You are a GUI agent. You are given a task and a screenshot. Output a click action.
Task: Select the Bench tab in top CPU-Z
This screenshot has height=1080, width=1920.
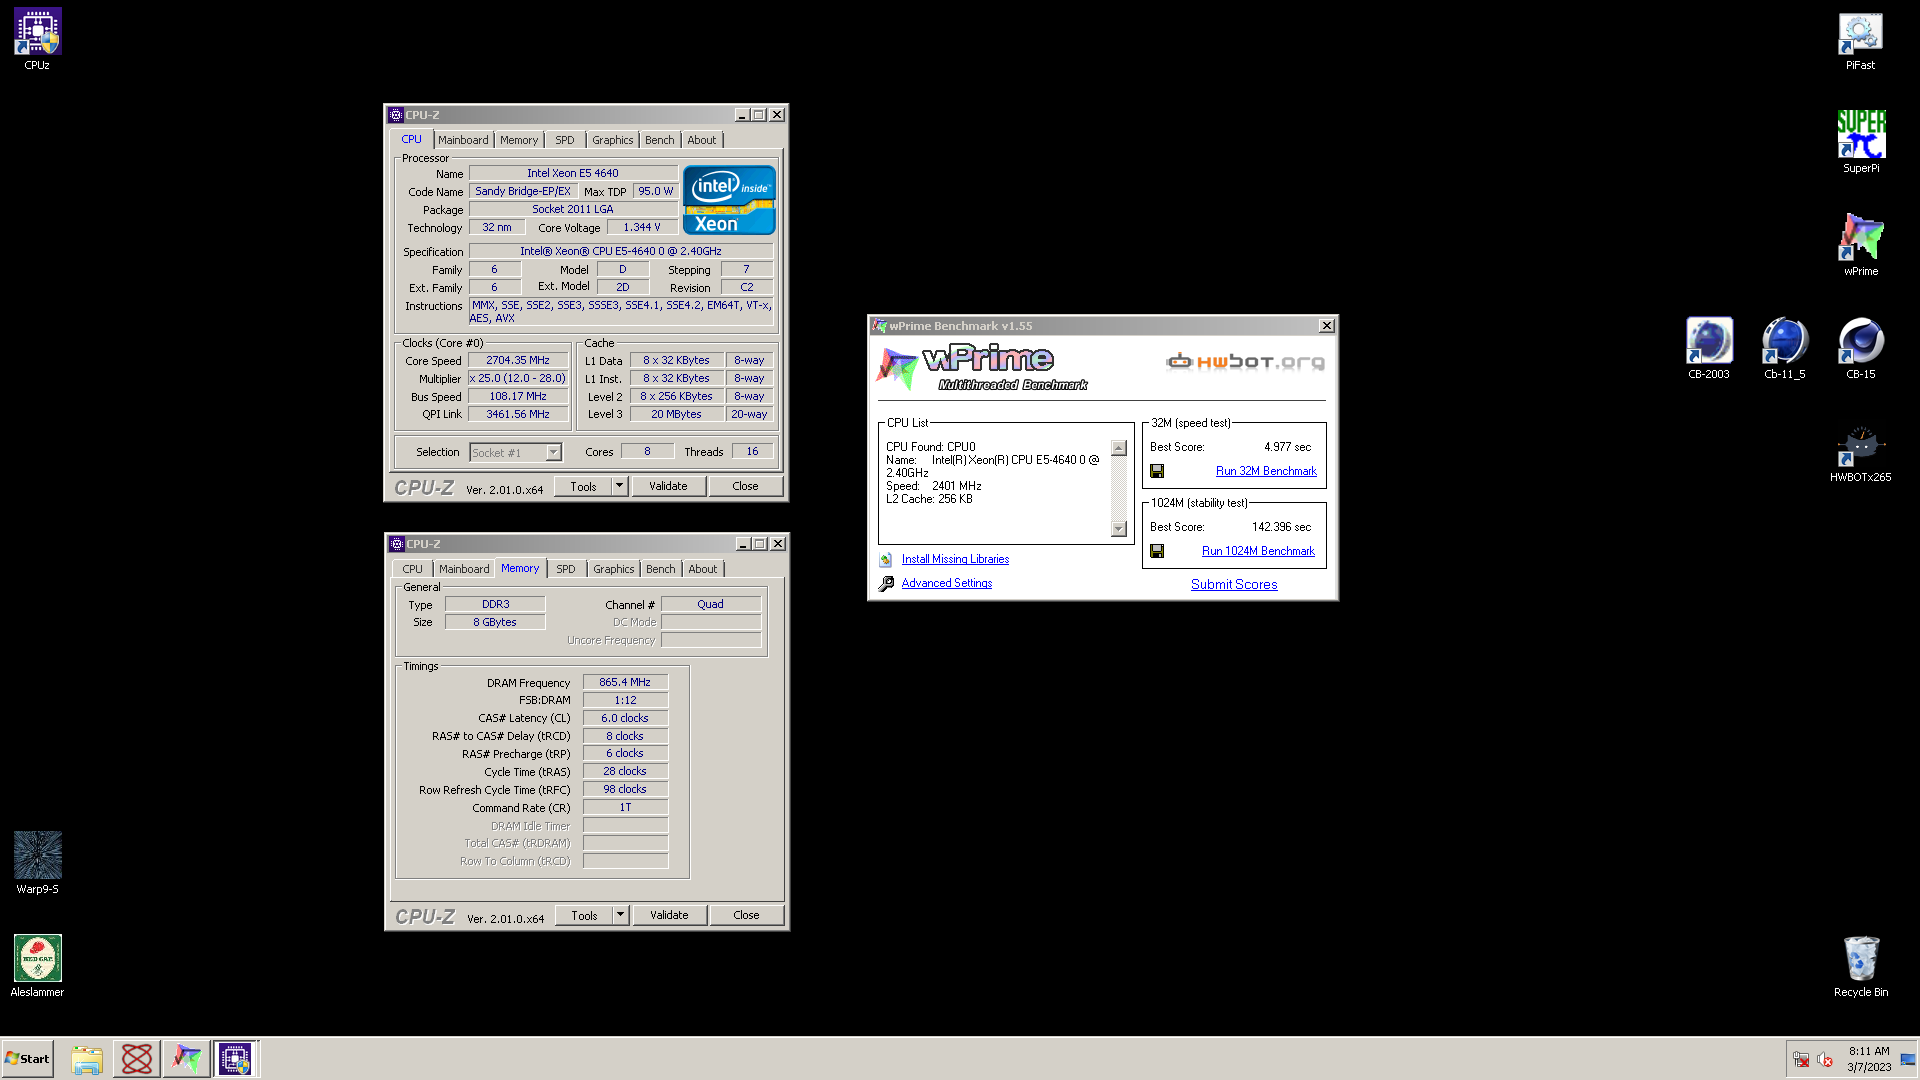[x=660, y=140]
